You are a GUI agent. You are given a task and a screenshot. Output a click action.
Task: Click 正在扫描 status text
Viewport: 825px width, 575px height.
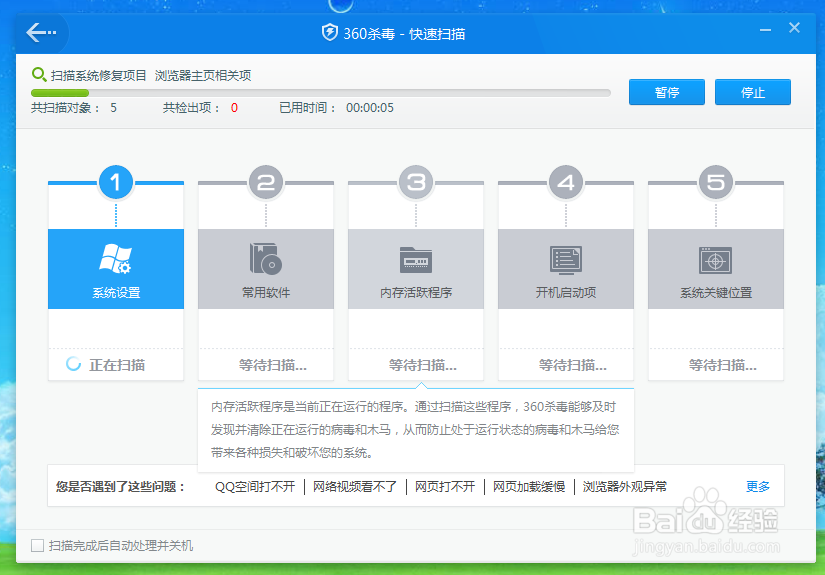pyautogui.click(x=117, y=365)
